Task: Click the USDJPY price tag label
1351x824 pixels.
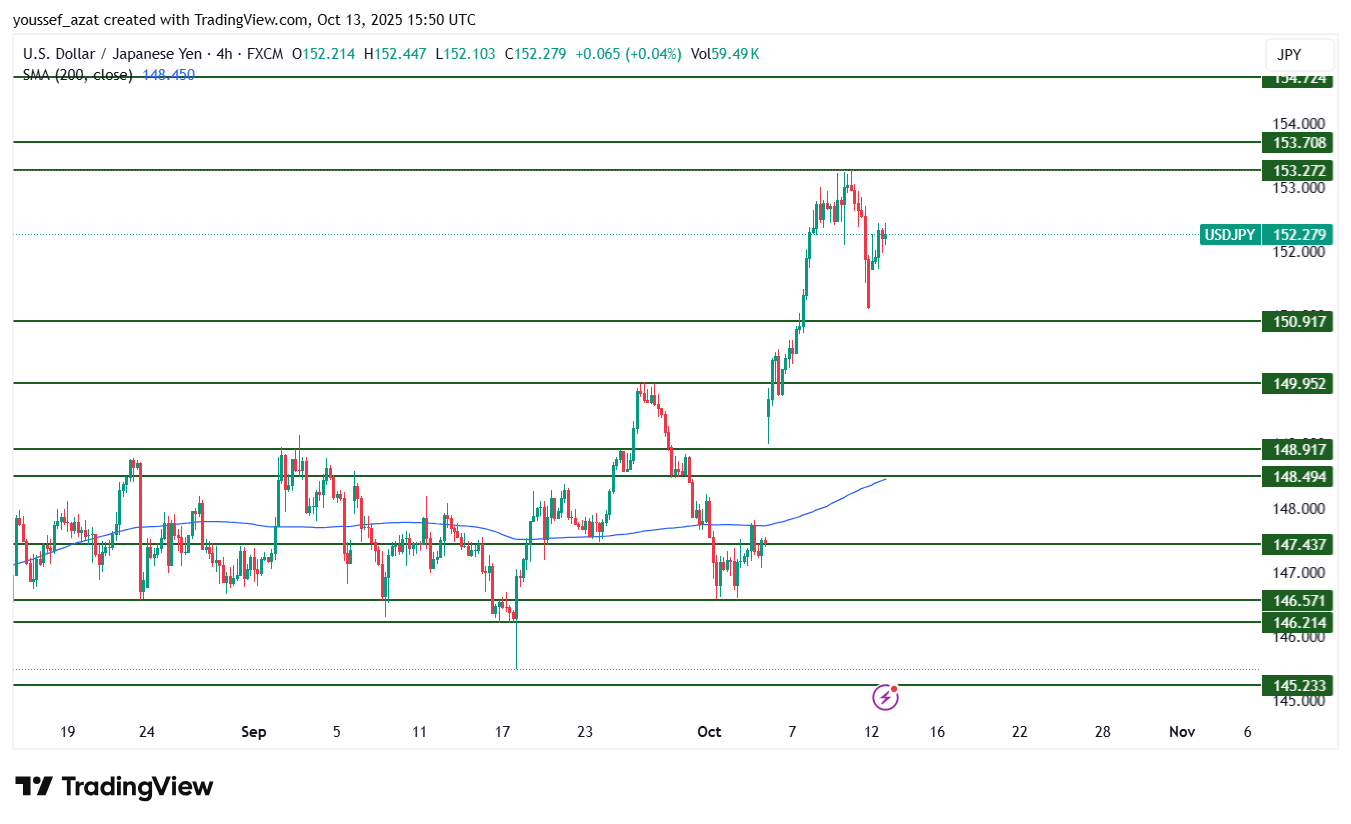Action: (x=1229, y=235)
